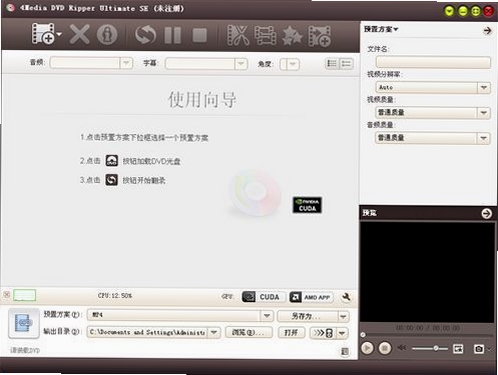Click the add DVD file toolbar icon

coord(43,33)
